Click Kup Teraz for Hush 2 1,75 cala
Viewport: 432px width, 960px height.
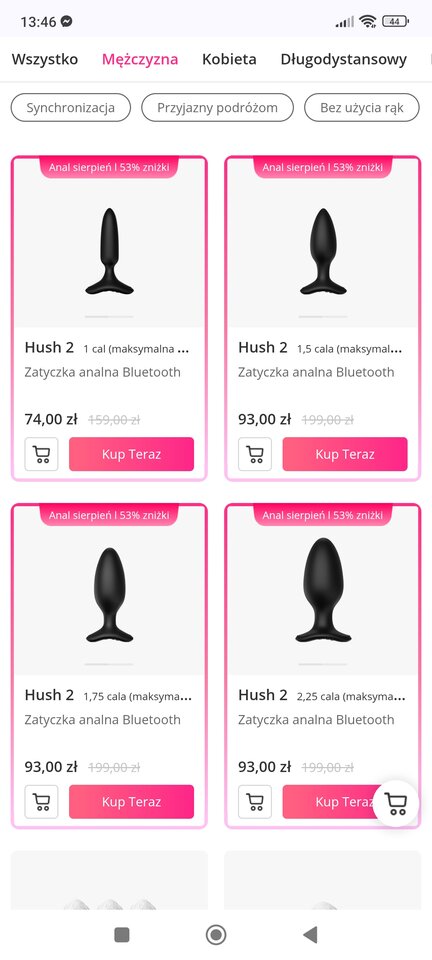[132, 802]
